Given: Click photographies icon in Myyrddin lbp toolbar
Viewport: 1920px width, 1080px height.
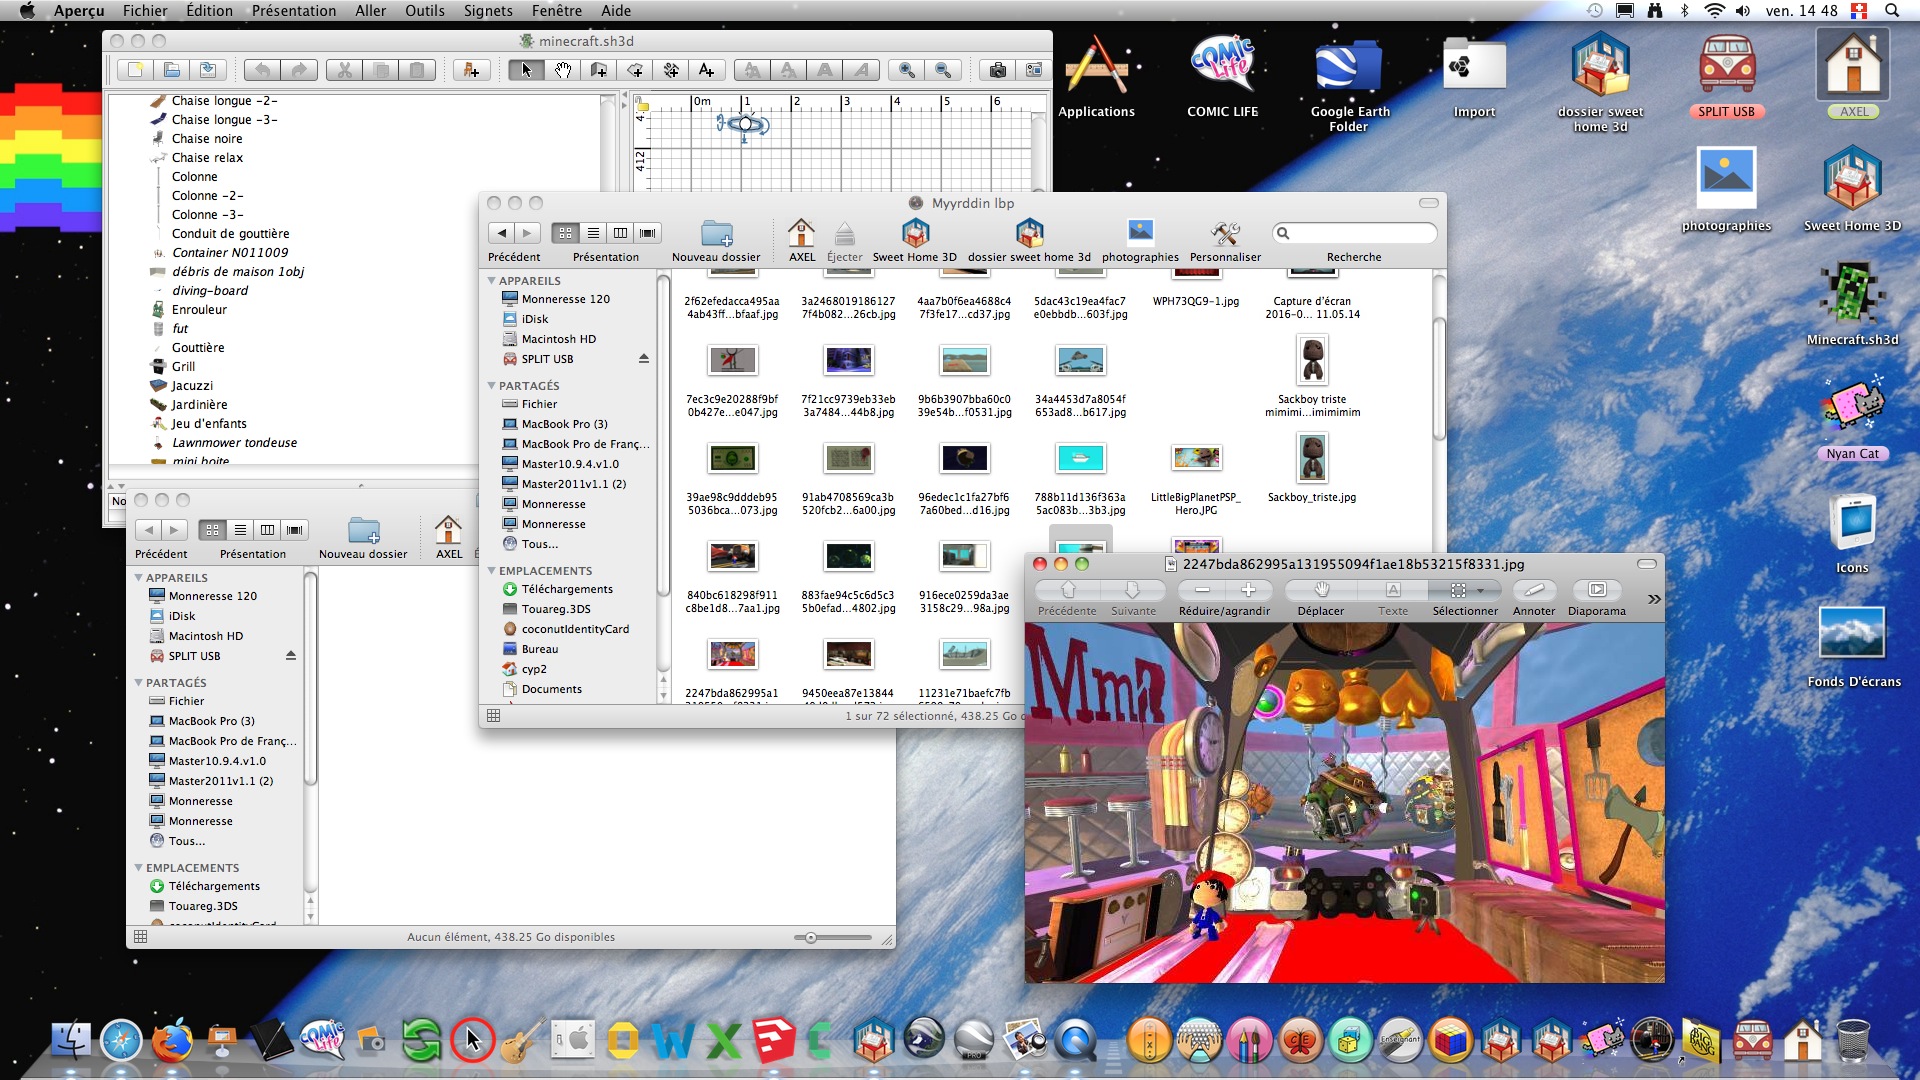Looking at the screenshot, I should 1140,233.
